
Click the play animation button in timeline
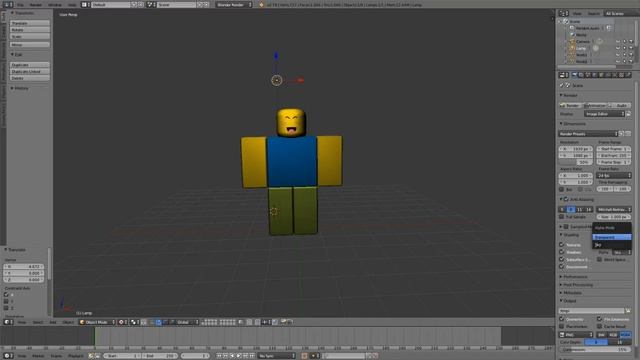239,356
